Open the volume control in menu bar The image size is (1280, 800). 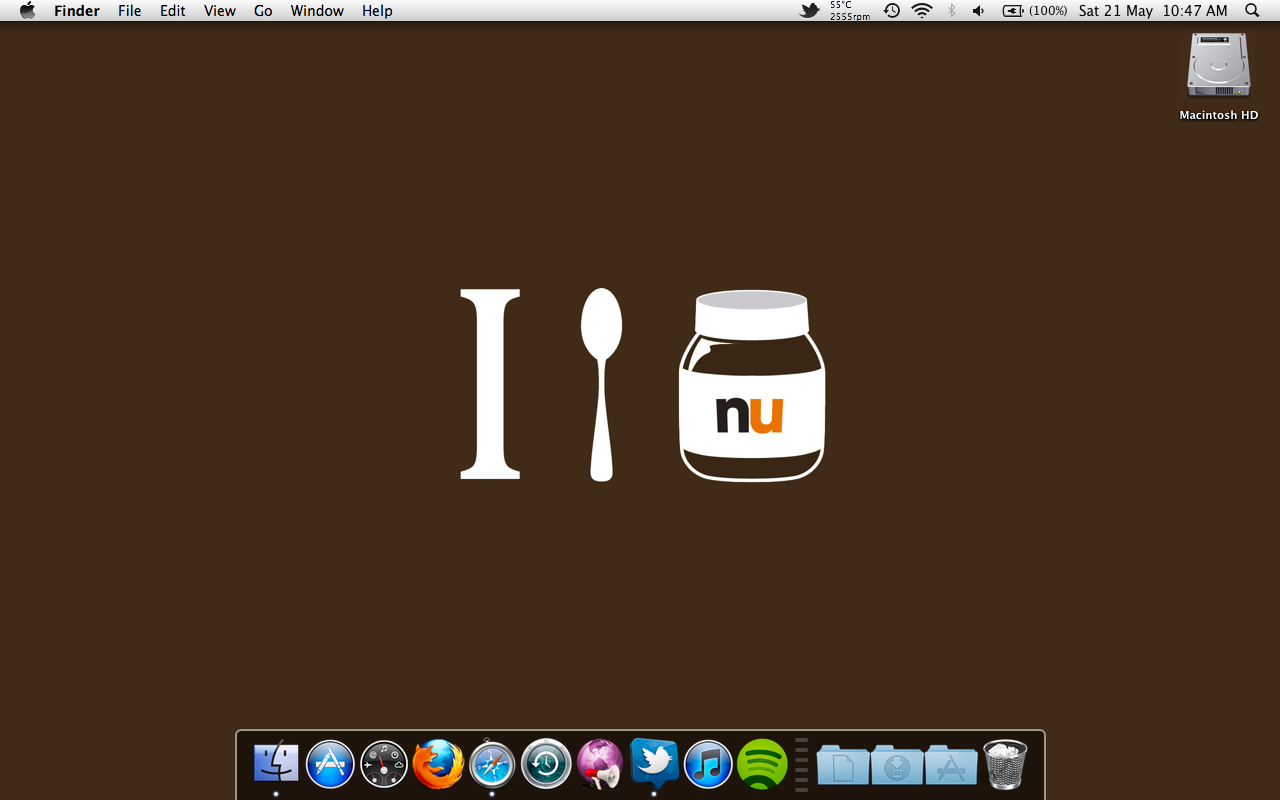(978, 11)
